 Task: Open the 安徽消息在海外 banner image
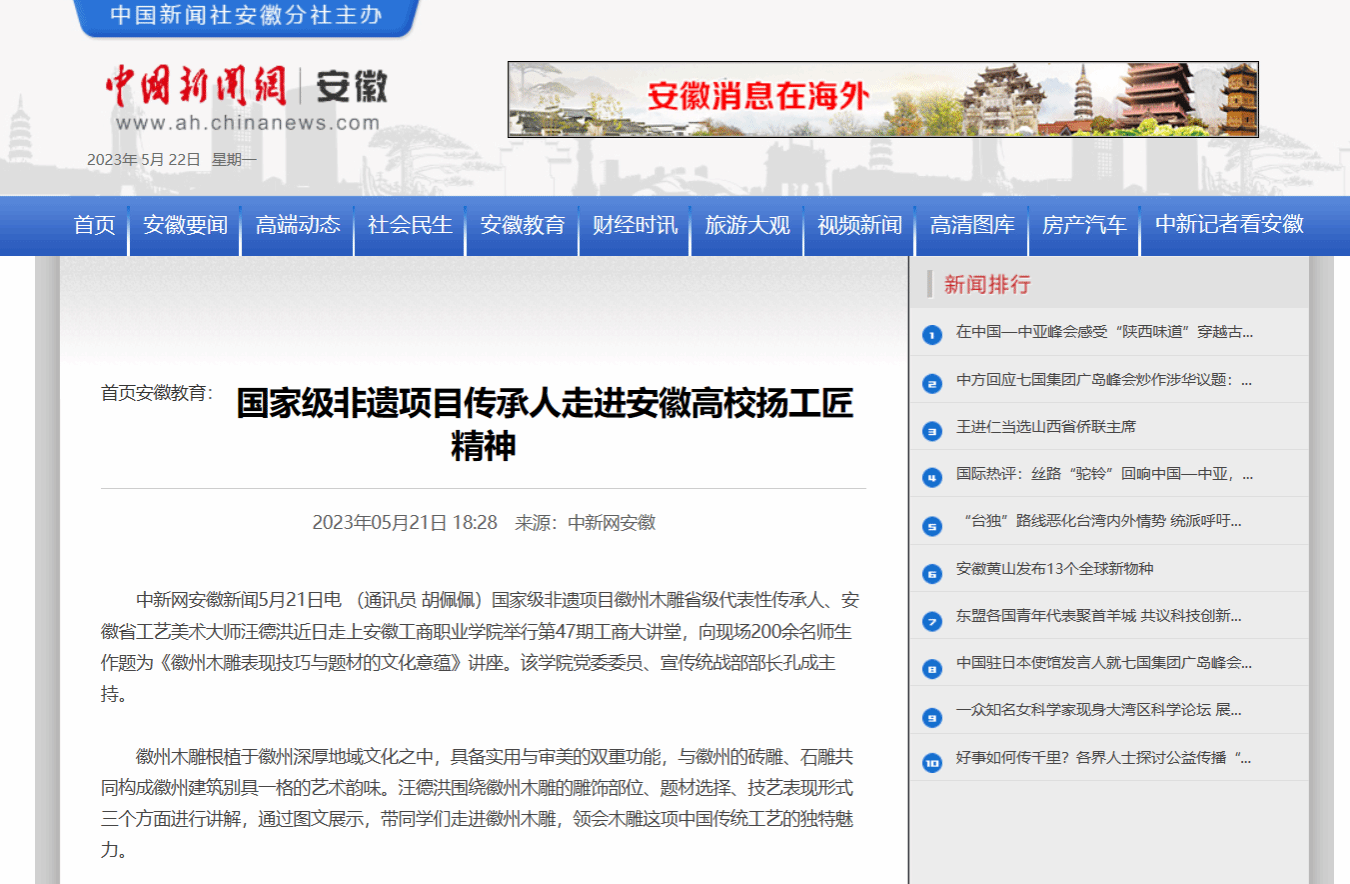tap(882, 99)
